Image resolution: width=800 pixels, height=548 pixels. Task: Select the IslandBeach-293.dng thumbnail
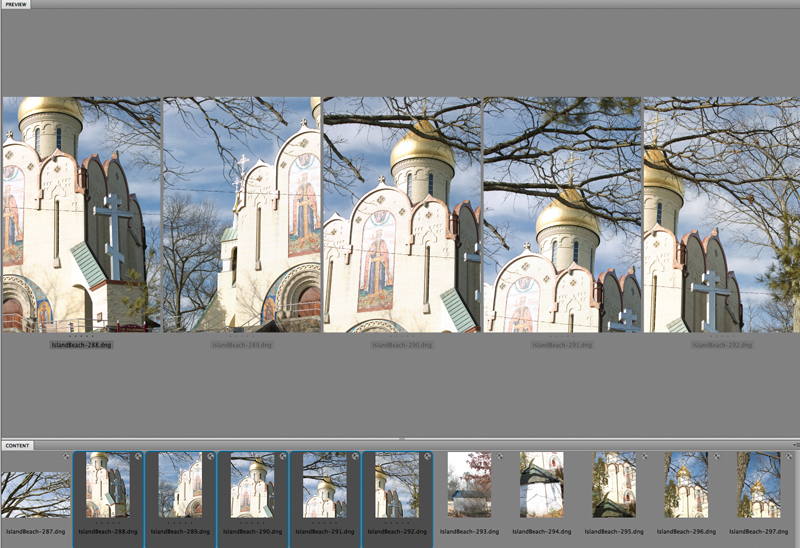click(x=469, y=485)
